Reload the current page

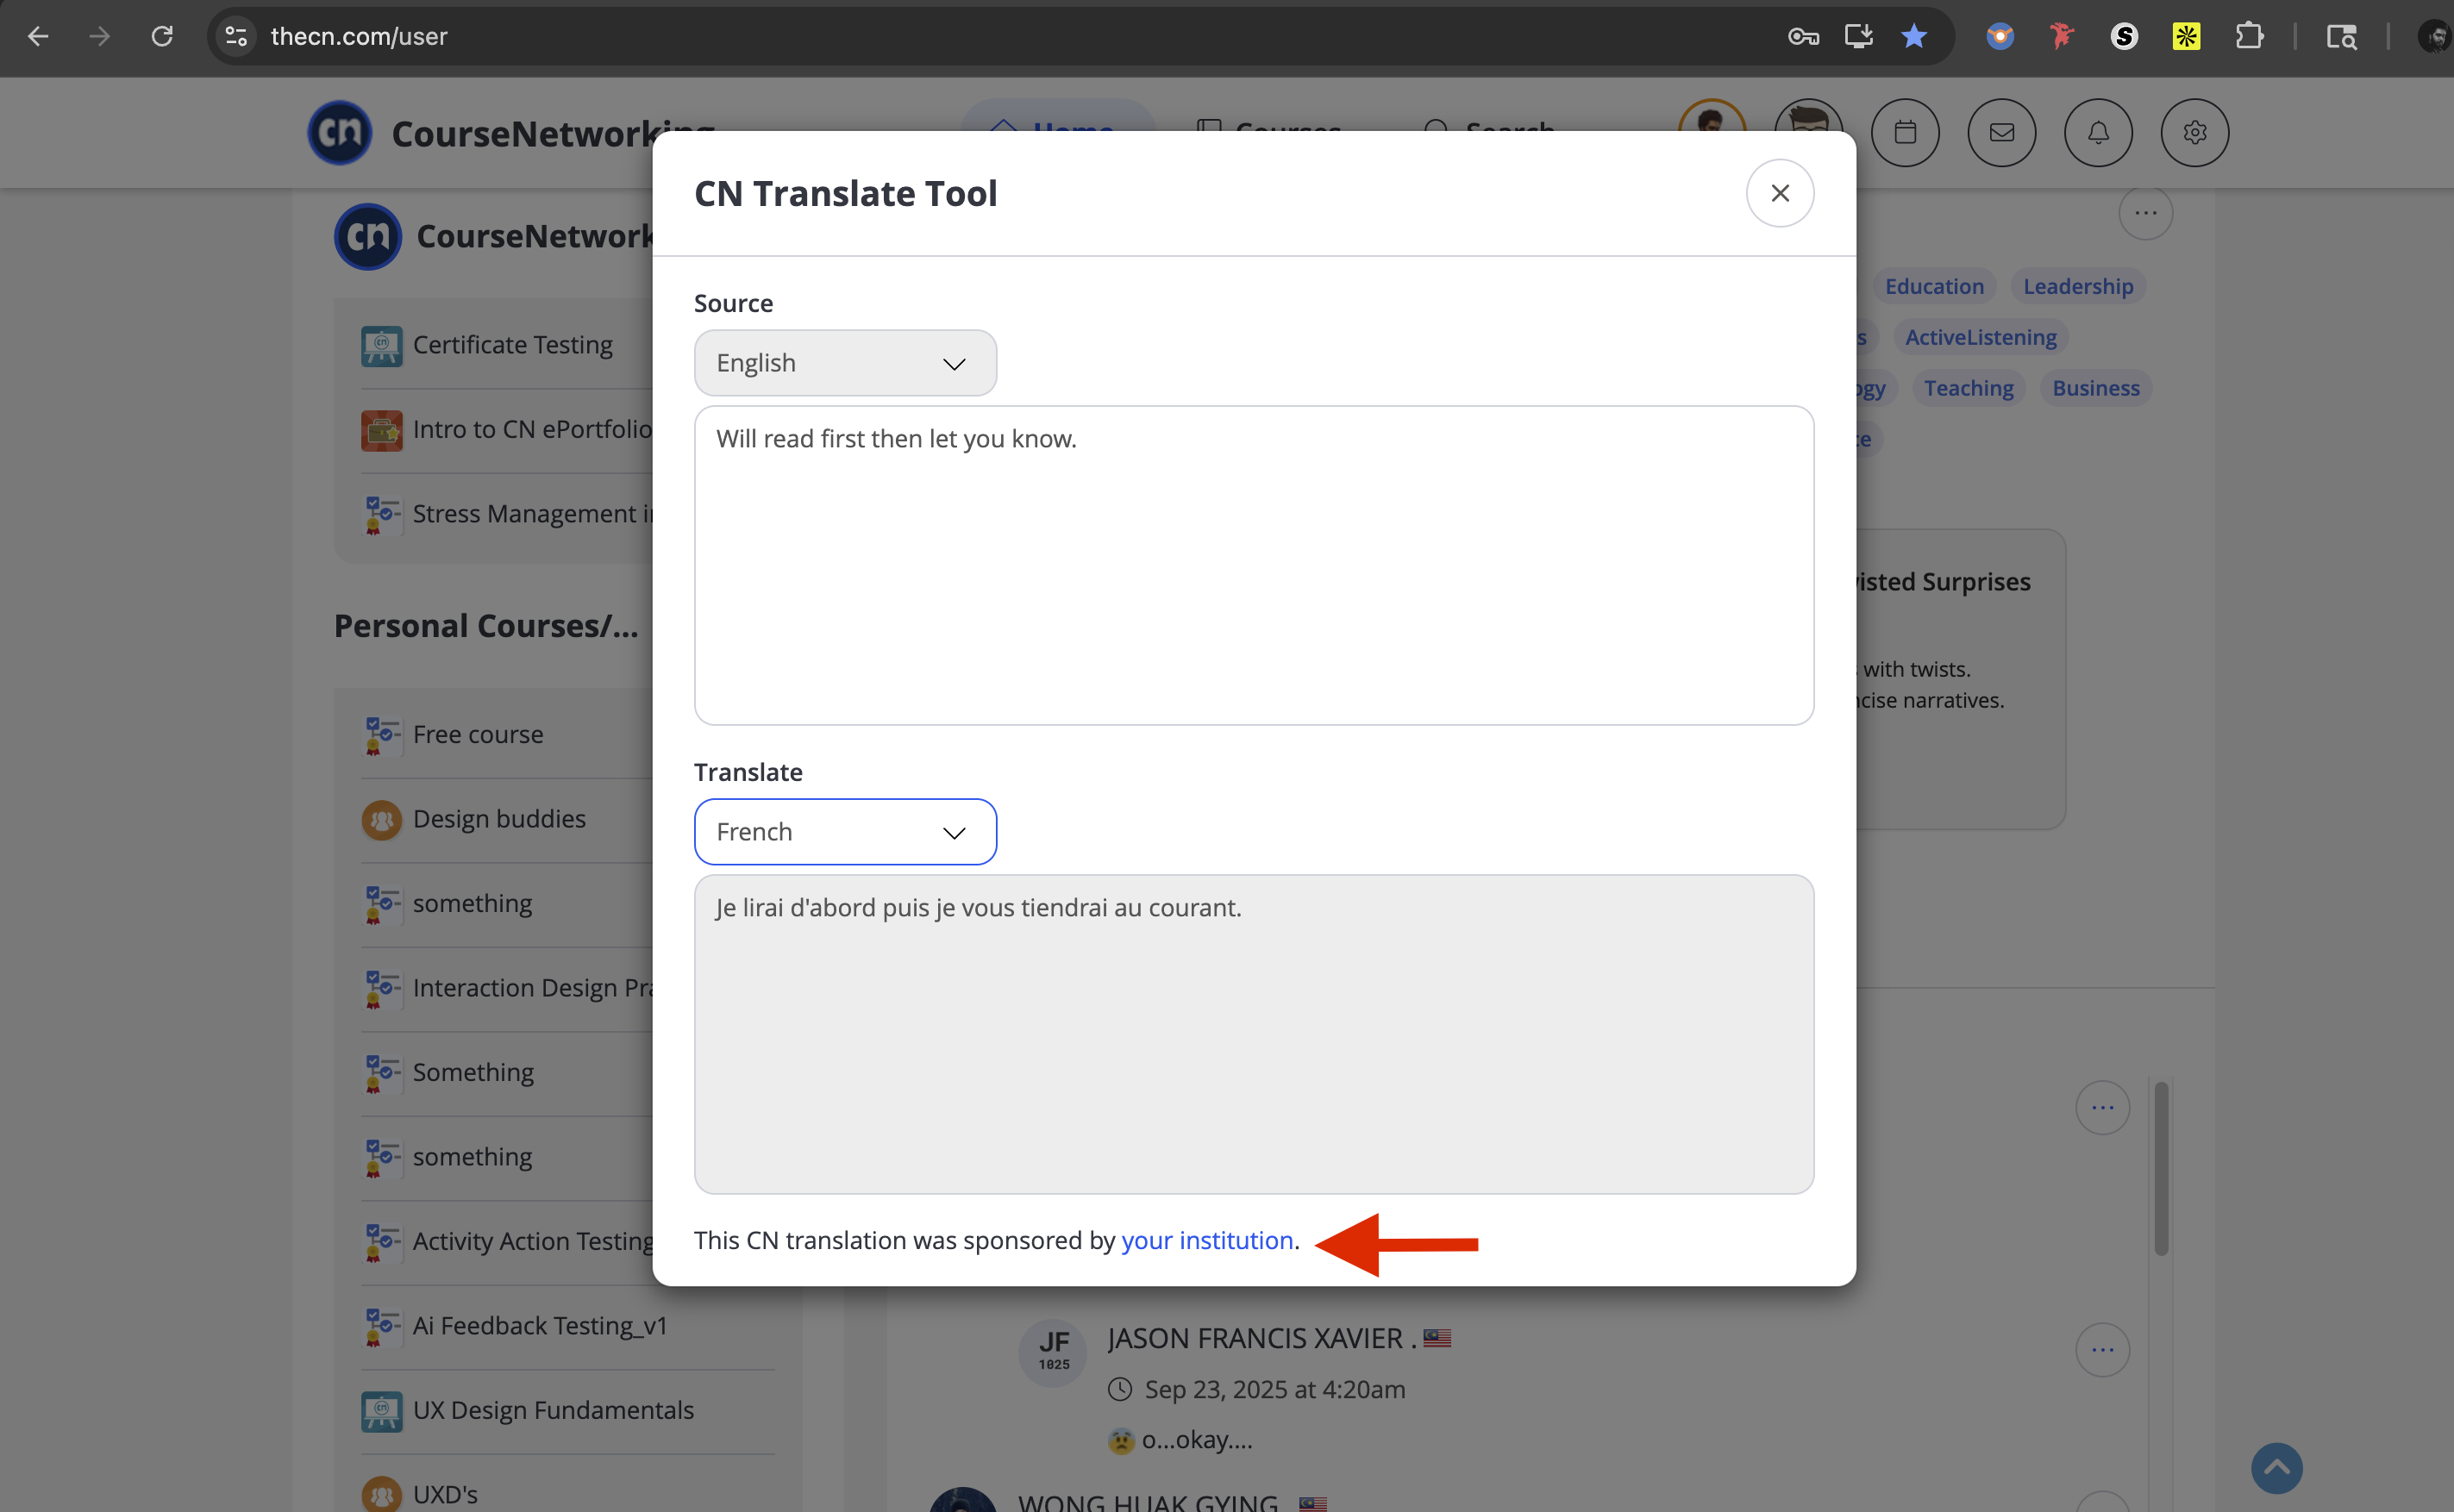tap(162, 37)
